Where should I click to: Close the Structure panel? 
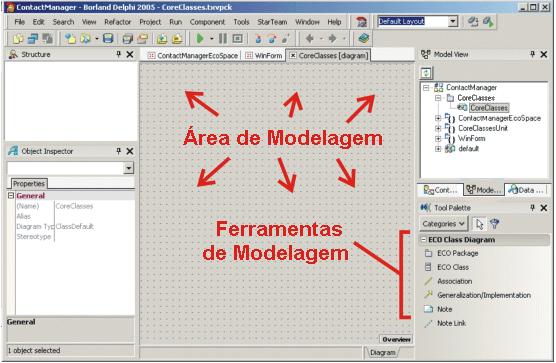[x=130, y=55]
